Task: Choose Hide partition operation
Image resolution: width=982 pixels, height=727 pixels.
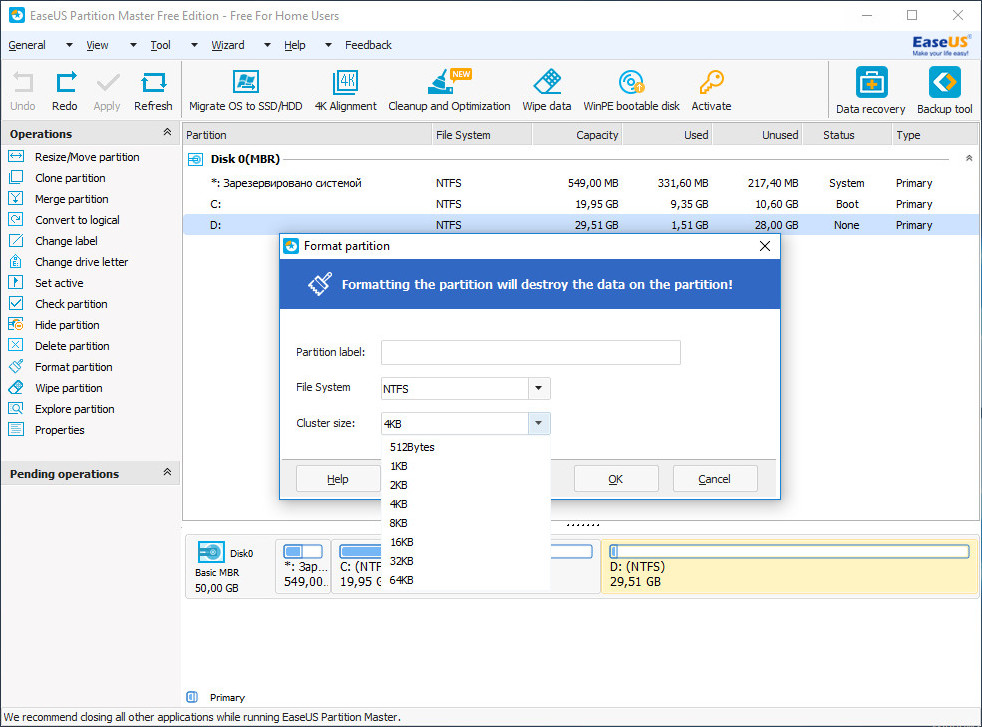Action: (x=67, y=325)
